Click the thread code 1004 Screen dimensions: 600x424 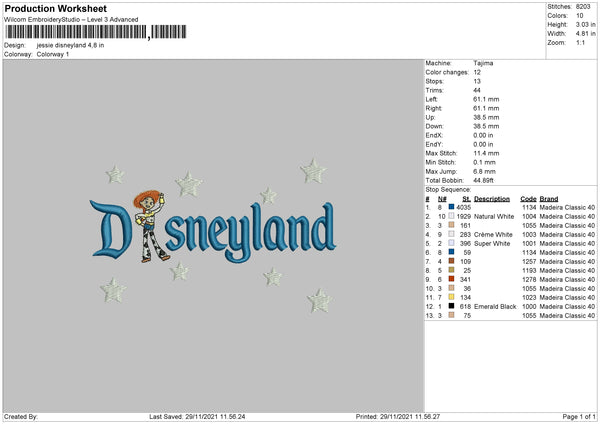tap(529, 217)
